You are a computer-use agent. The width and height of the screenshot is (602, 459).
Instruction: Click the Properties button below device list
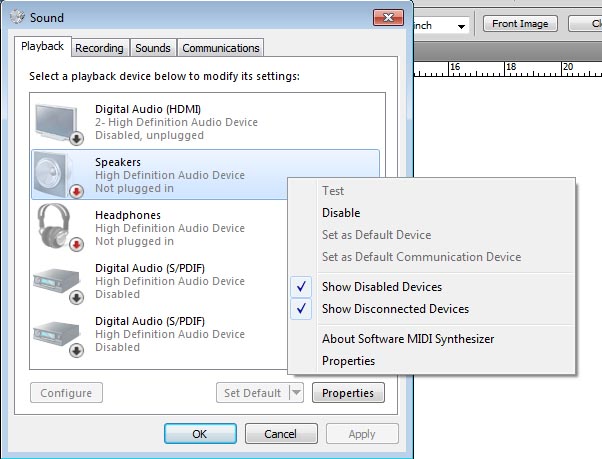coord(348,393)
